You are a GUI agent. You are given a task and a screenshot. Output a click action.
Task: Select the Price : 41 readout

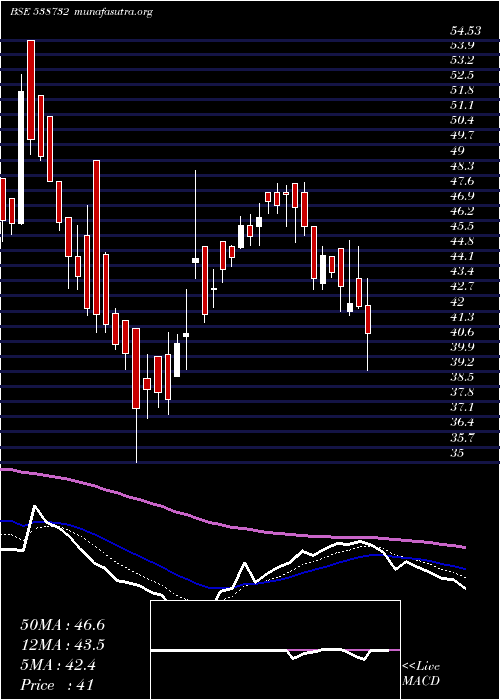[58, 685]
